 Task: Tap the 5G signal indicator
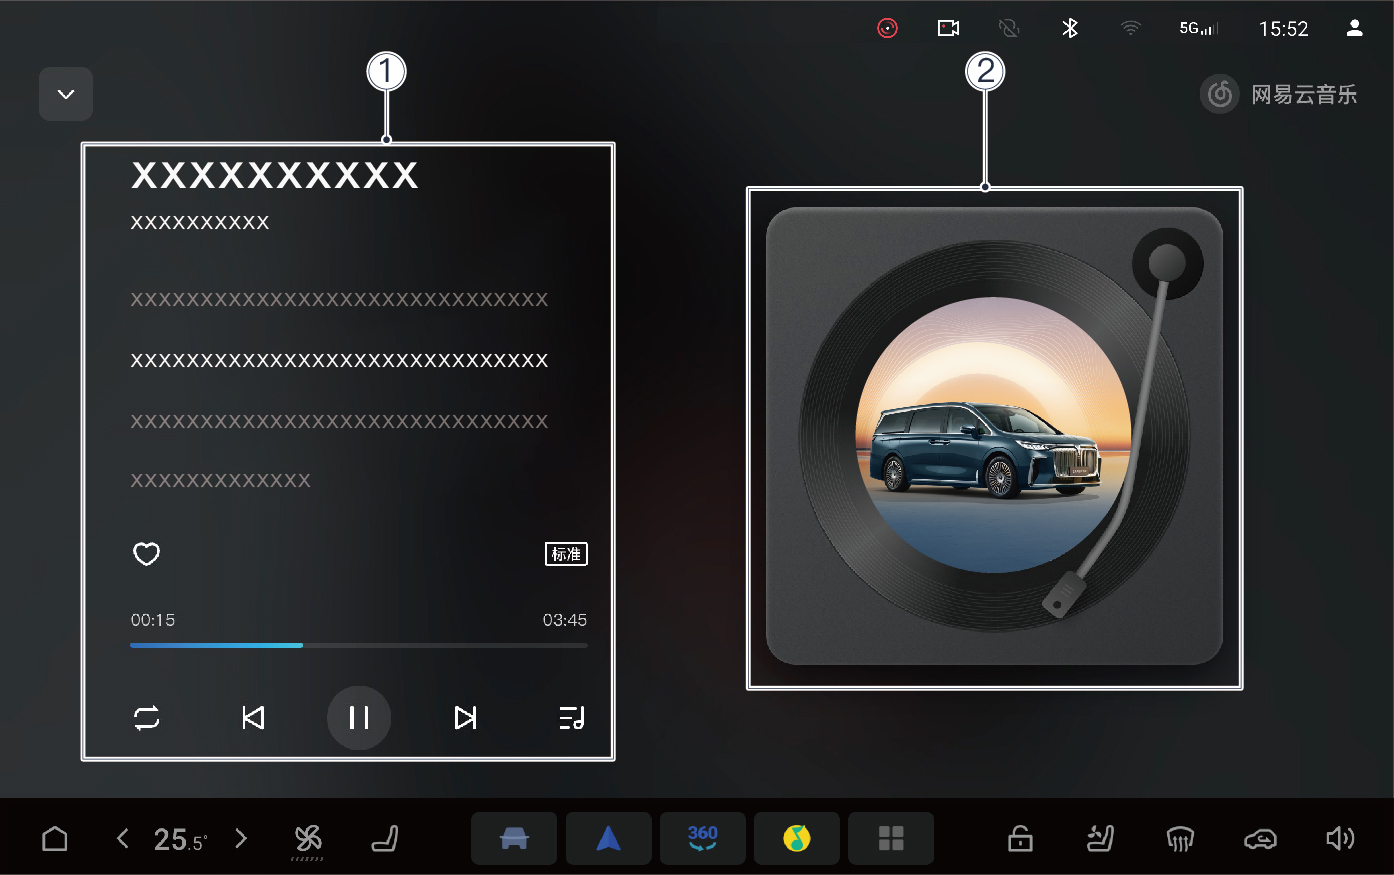[1198, 28]
